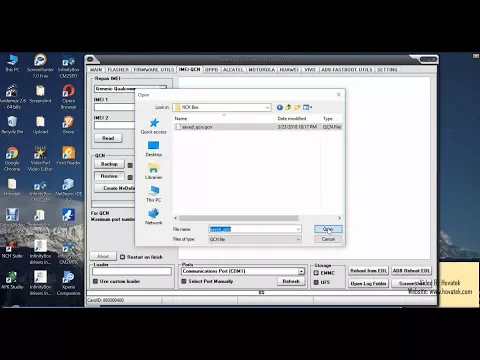Click the IMEI 2 input field

(x=114, y=125)
